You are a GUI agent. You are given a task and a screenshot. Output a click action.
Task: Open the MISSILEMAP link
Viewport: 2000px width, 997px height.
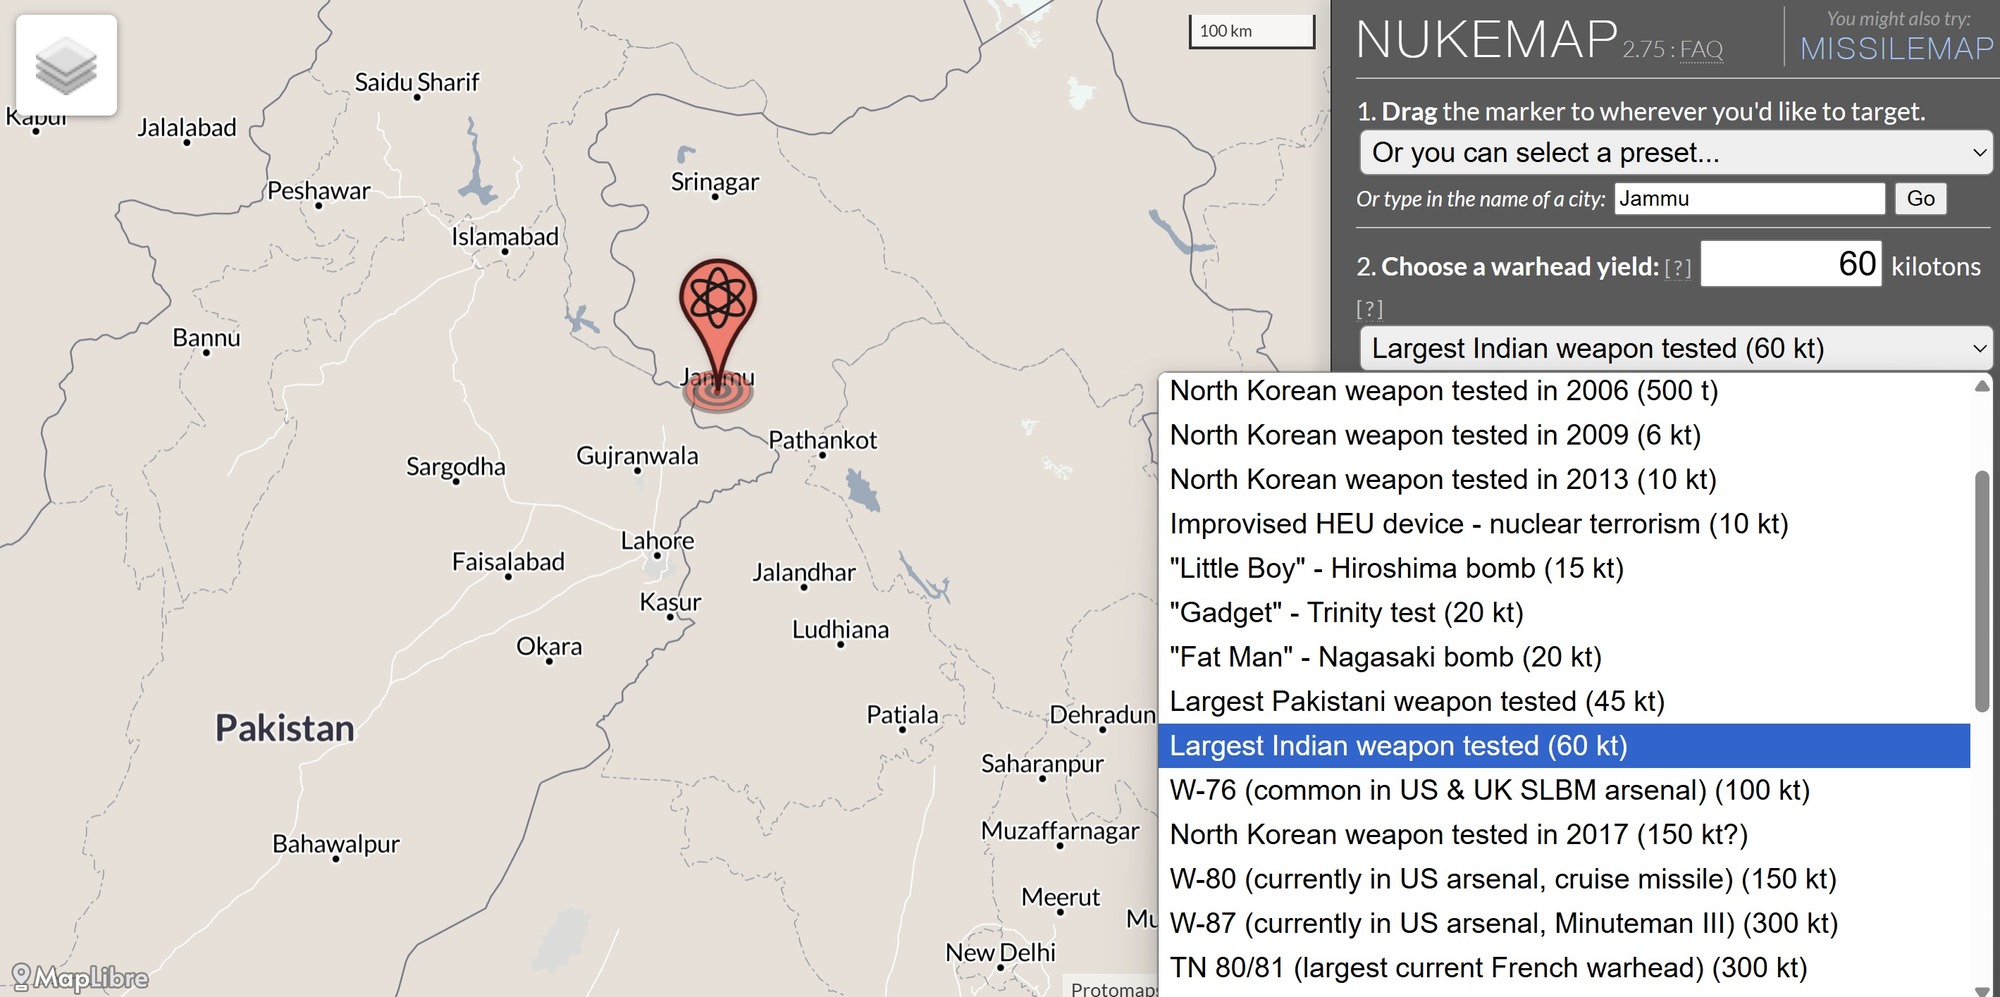point(1897,48)
